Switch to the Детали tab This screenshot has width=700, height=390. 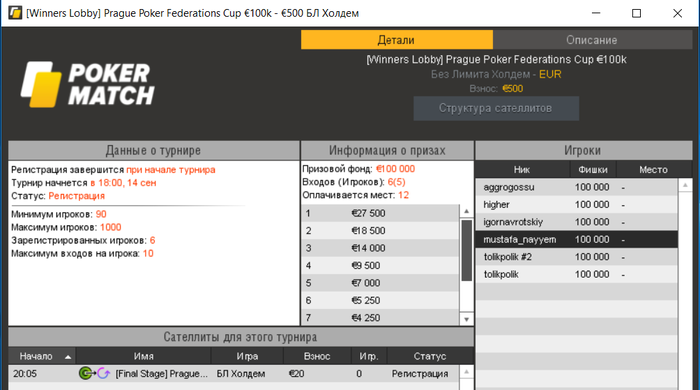(x=396, y=40)
